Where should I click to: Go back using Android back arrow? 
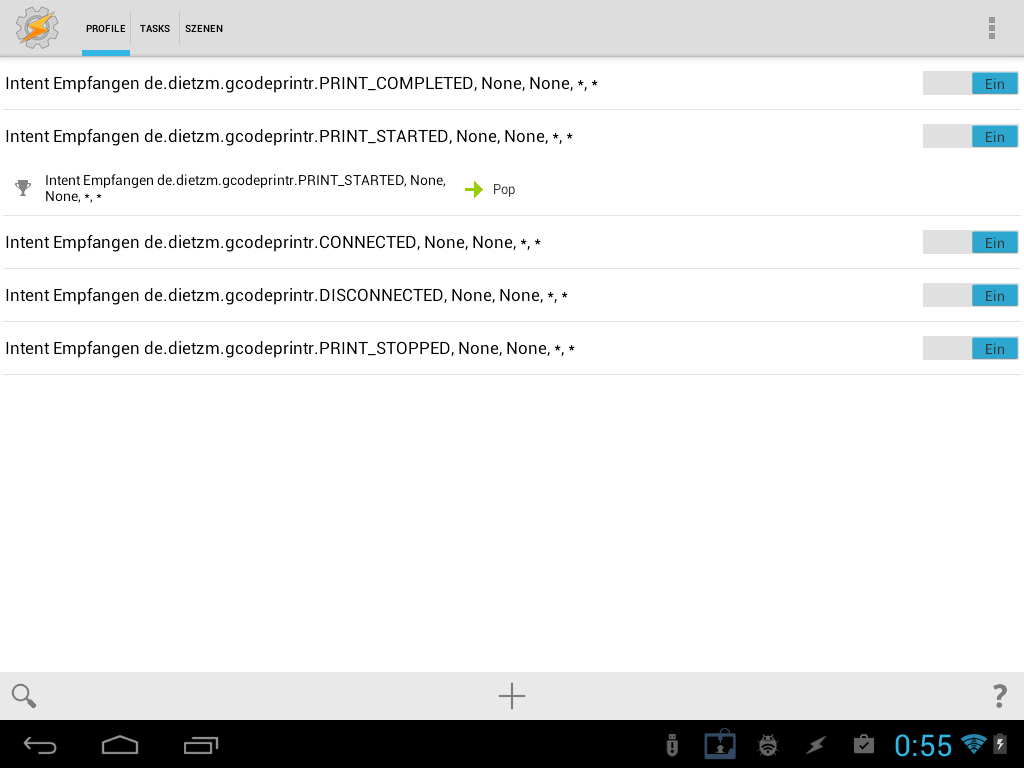[40, 745]
